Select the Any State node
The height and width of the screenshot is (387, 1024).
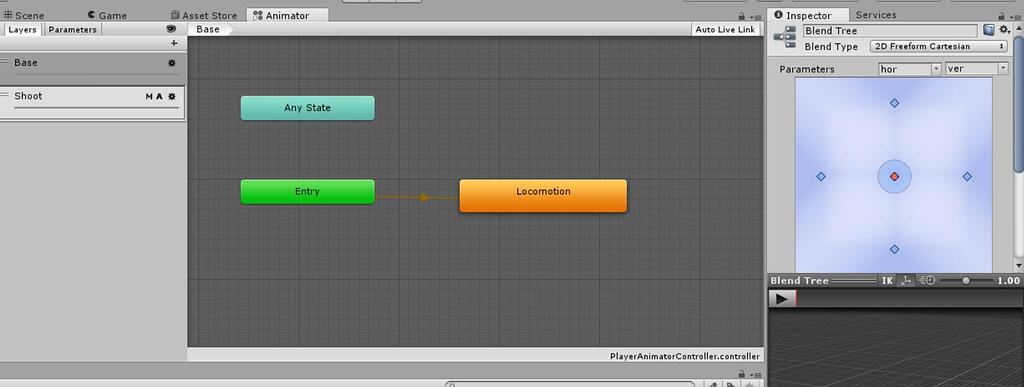click(308, 108)
